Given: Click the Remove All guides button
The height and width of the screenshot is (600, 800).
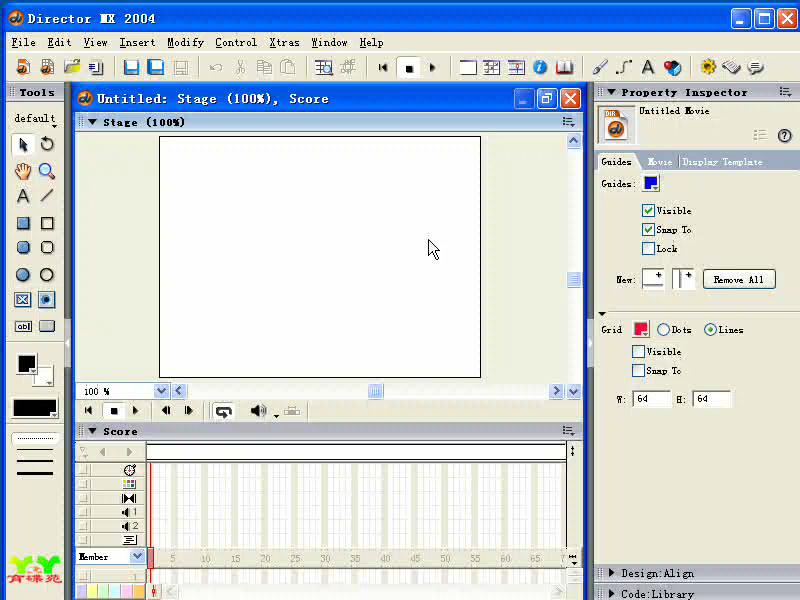Looking at the screenshot, I should (739, 280).
